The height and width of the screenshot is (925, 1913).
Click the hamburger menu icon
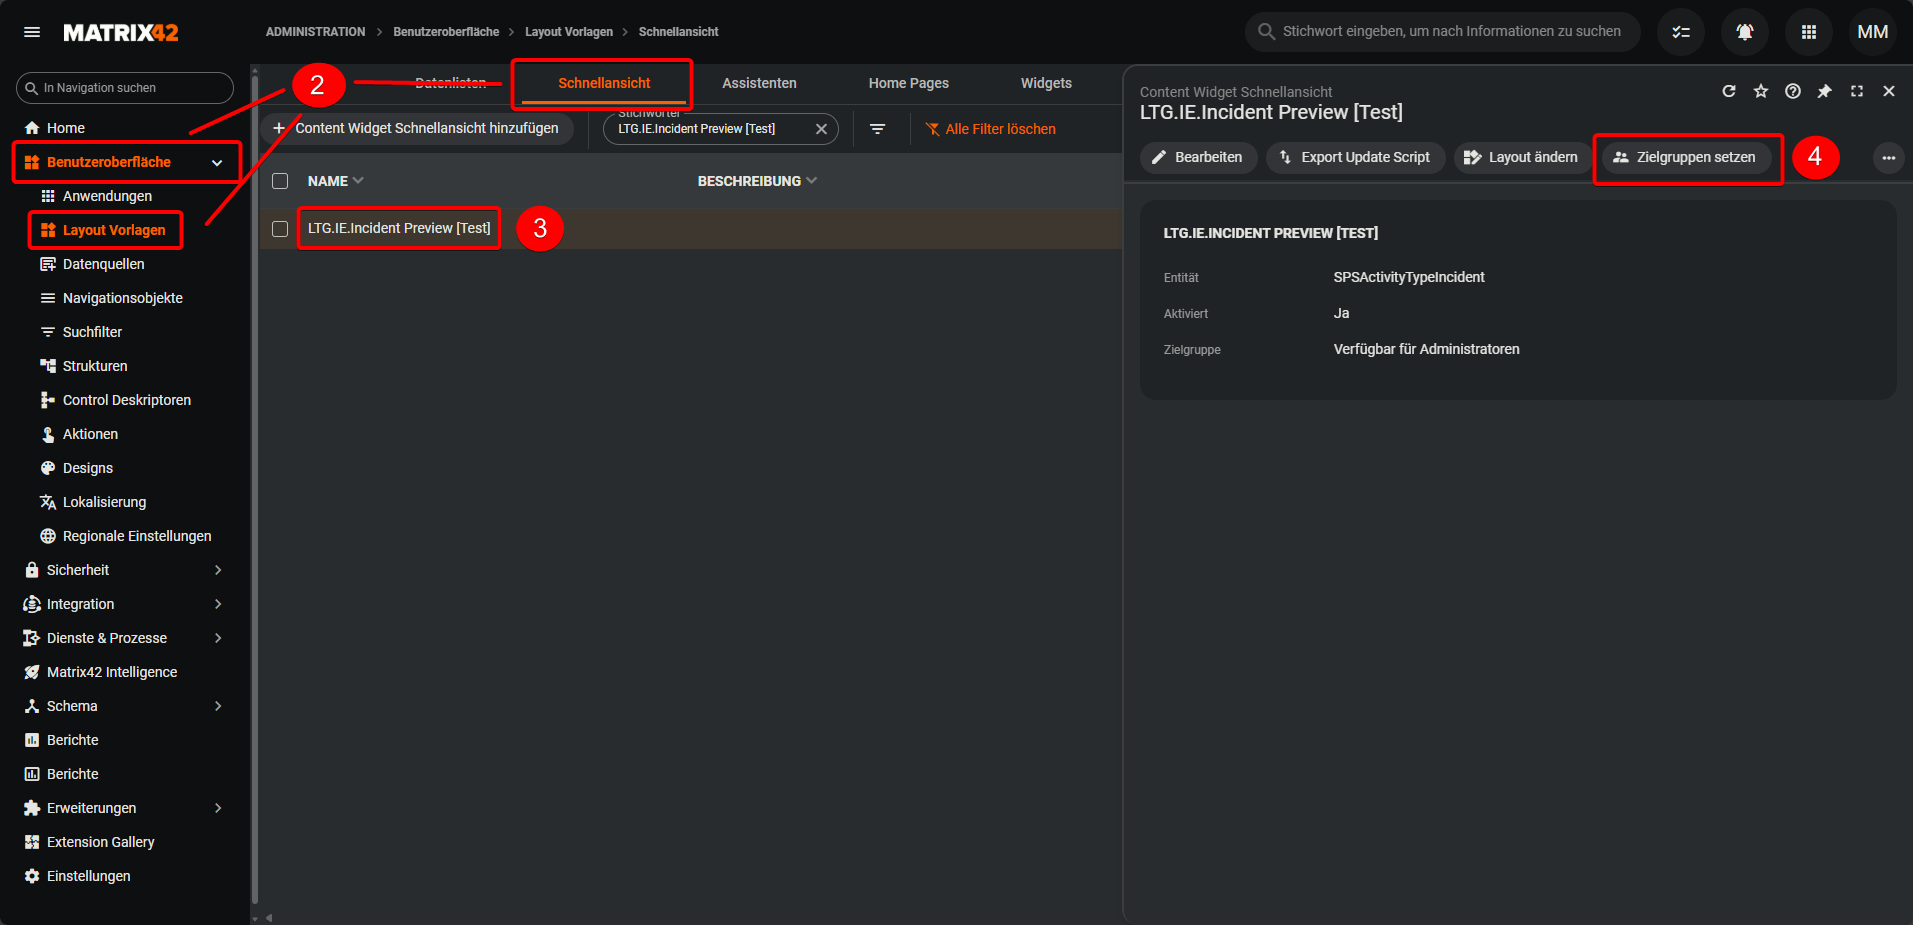32,32
